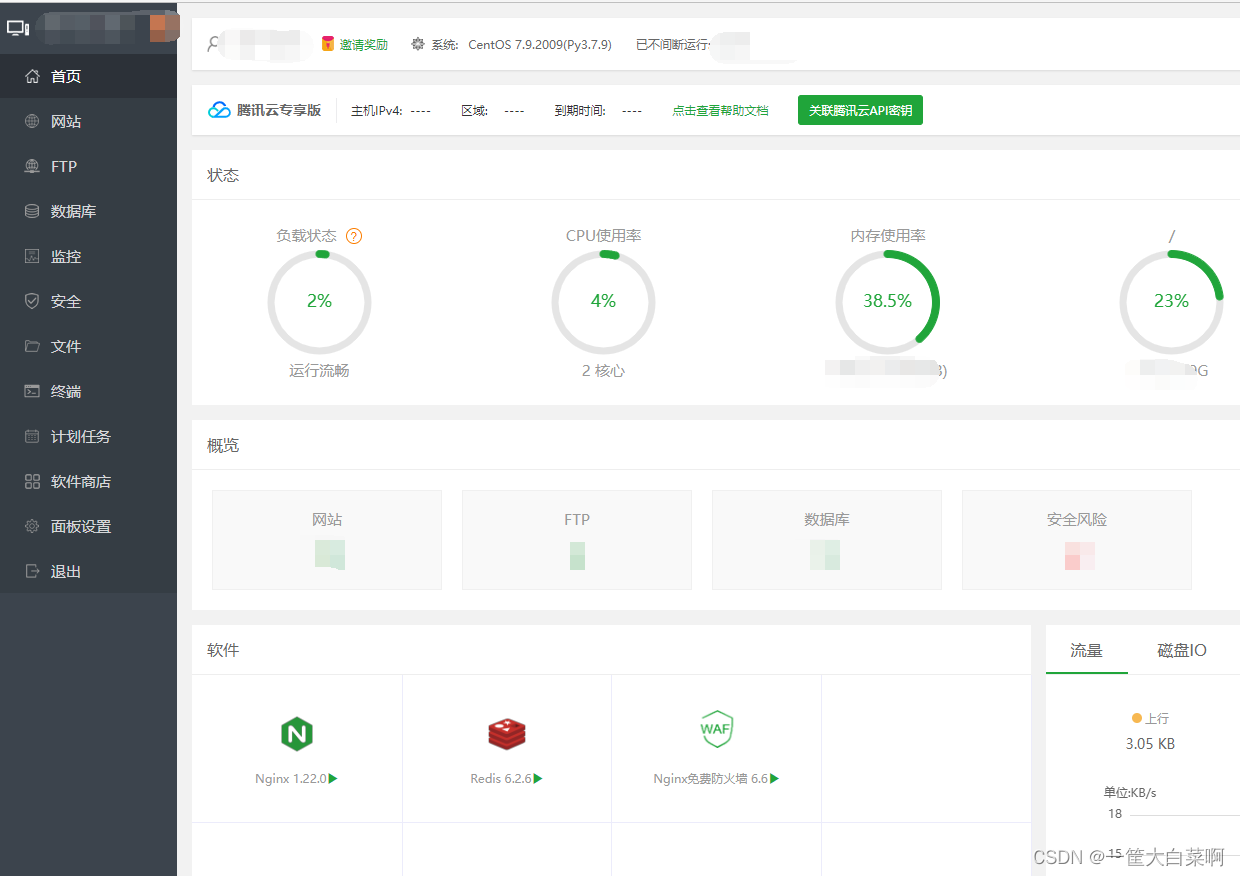Click the Nginx 1.22.0 label
The height and width of the screenshot is (876, 1240).
click(x=291, y=778)
